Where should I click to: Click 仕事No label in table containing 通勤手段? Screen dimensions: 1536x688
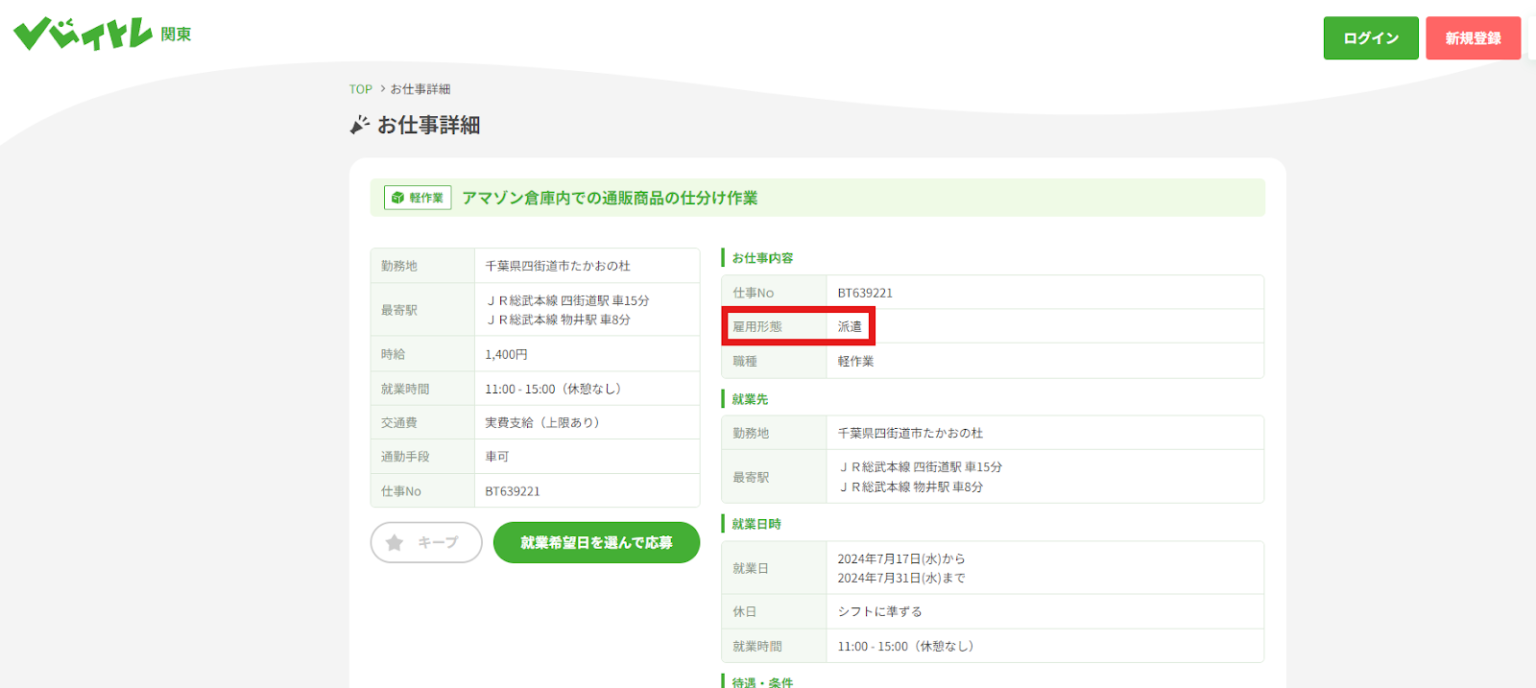[x=423, y=491]
